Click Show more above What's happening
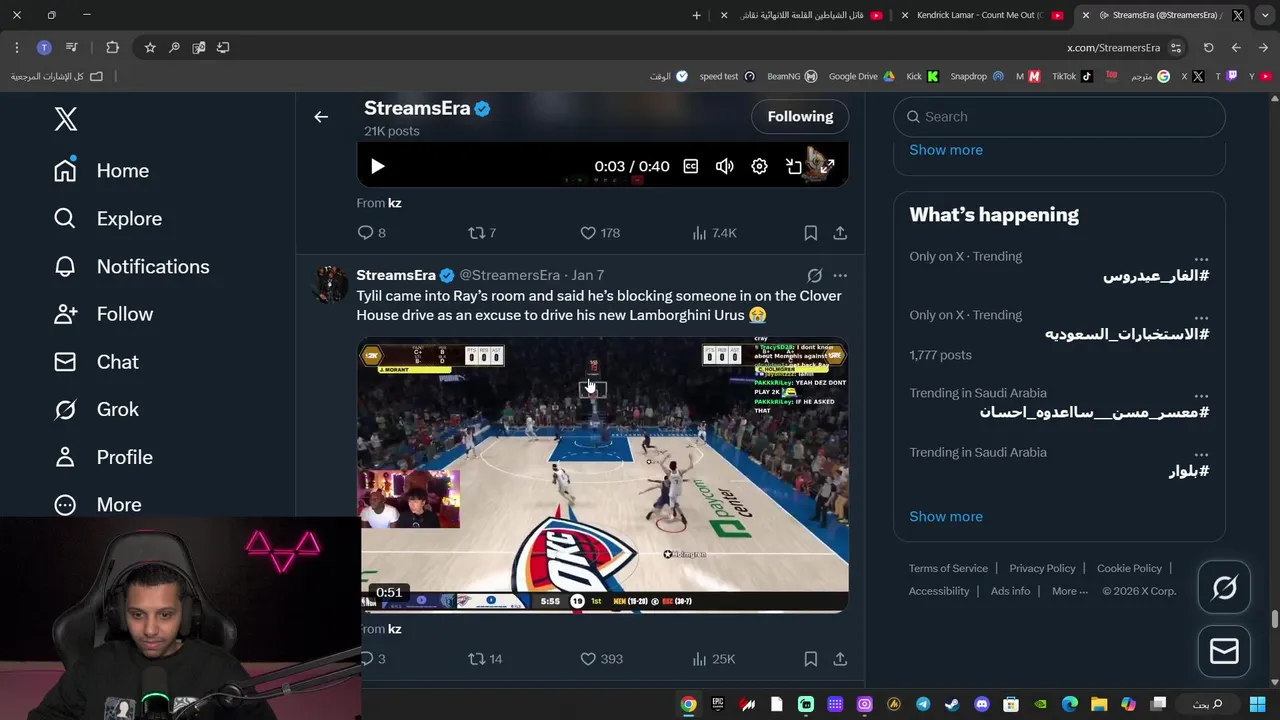The image size is (1280, 720). (946, 150)
